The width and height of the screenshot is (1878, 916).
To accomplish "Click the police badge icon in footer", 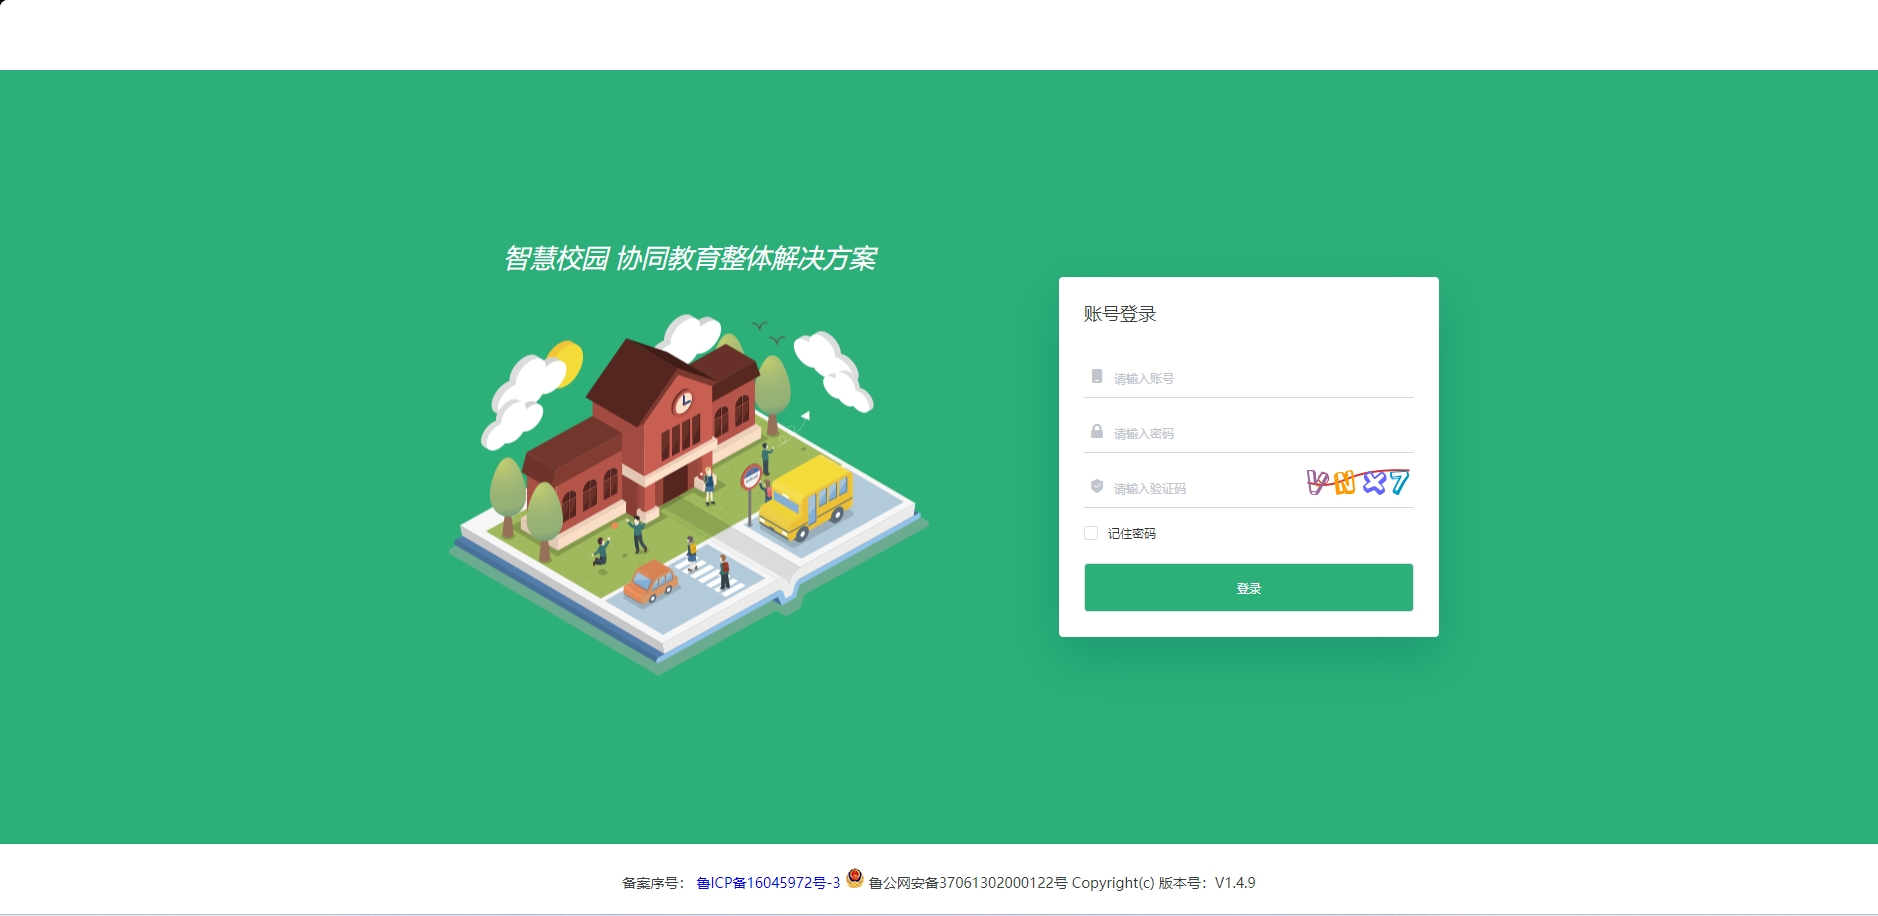I will (x=854, y=883).
